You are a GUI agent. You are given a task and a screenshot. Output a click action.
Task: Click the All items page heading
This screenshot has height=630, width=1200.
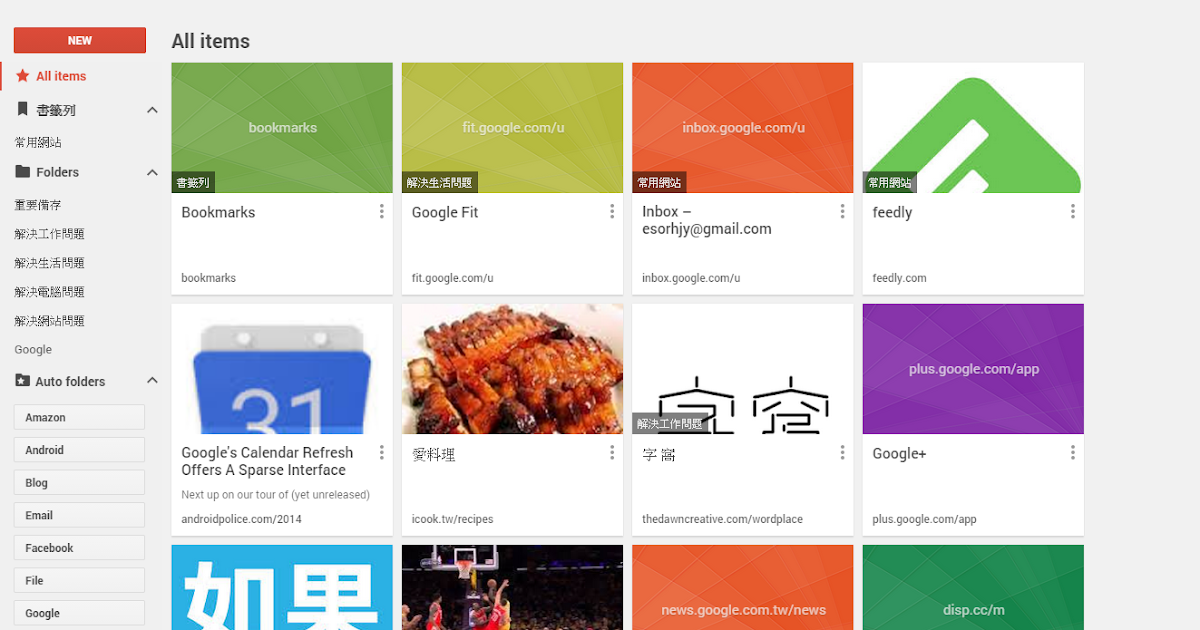coord(211,41)
